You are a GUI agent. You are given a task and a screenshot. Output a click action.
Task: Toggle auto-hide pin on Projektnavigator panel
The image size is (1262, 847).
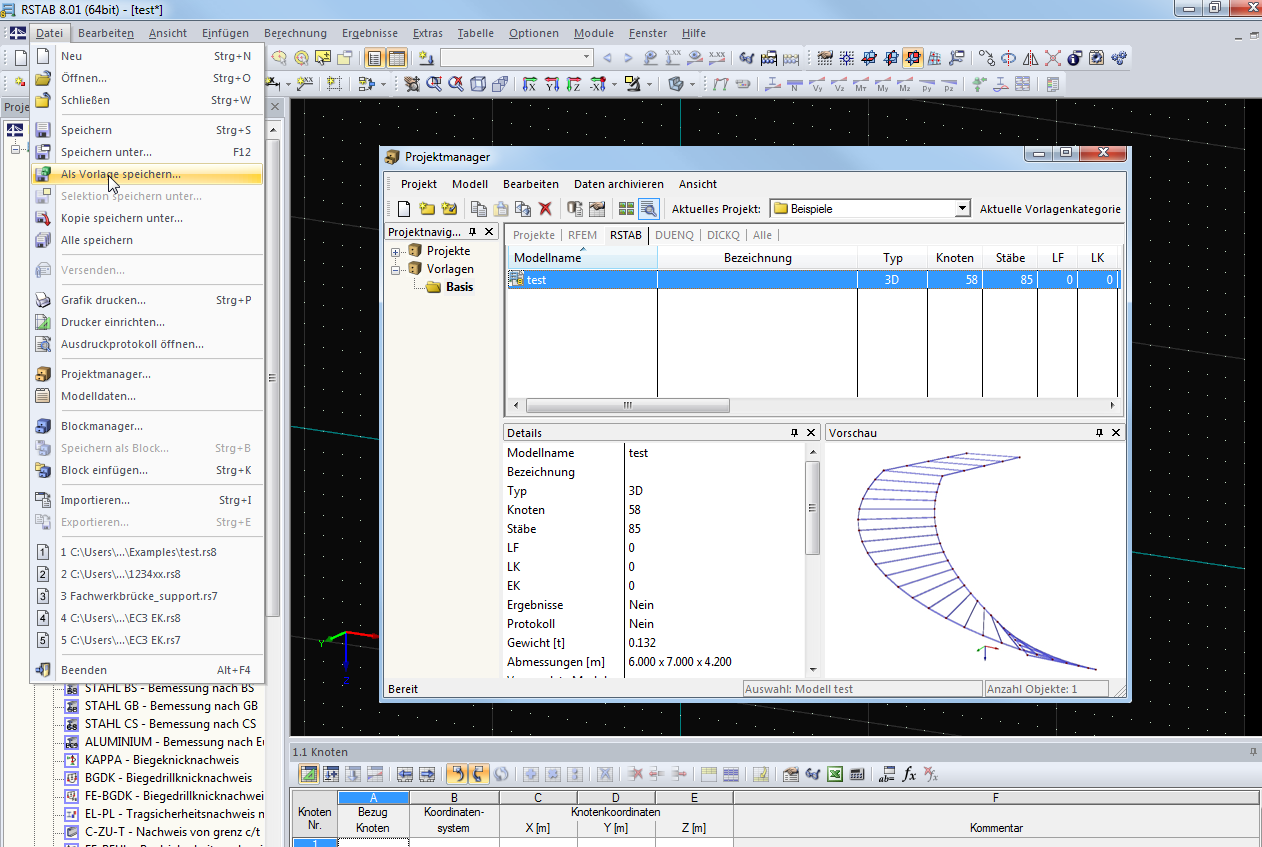tap(472, 232)
